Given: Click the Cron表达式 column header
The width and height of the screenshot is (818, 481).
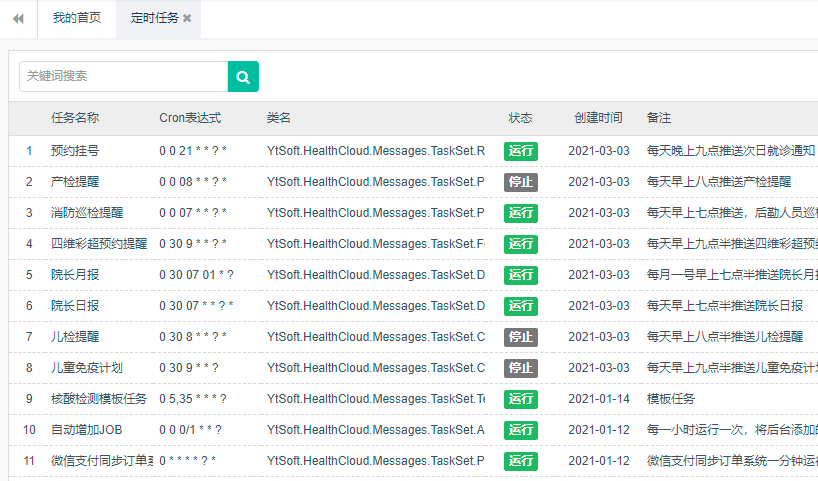Looking at the screenshot, I should point(190,118).
